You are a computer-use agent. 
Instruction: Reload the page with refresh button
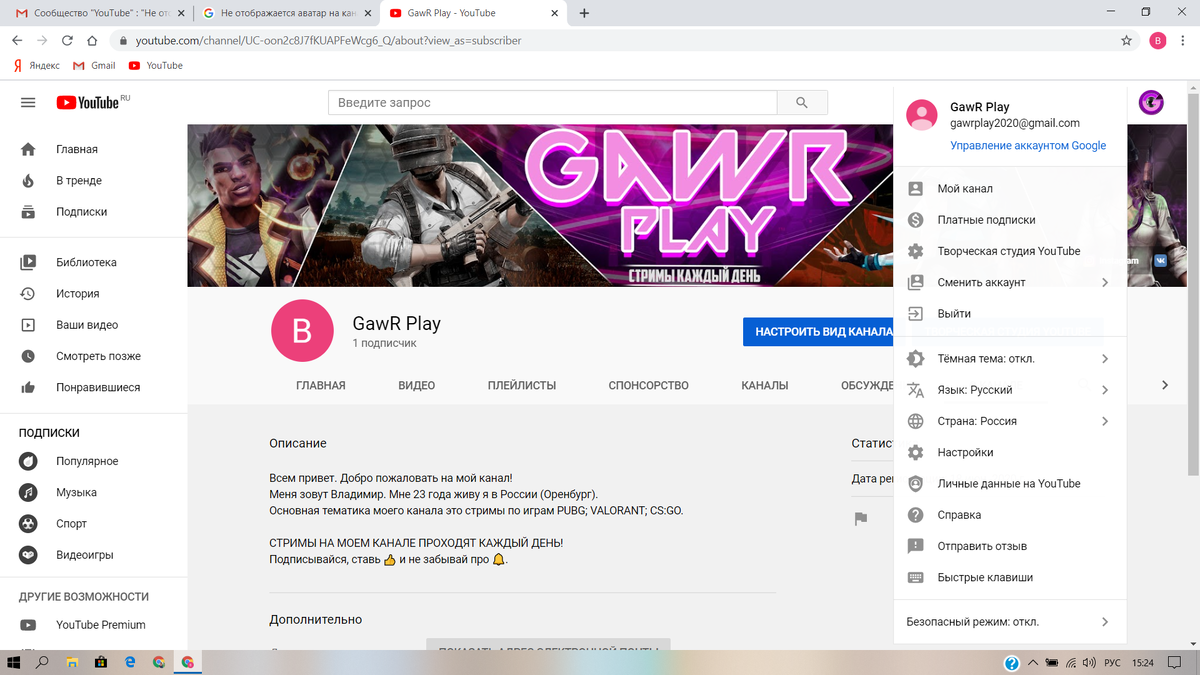67,41
